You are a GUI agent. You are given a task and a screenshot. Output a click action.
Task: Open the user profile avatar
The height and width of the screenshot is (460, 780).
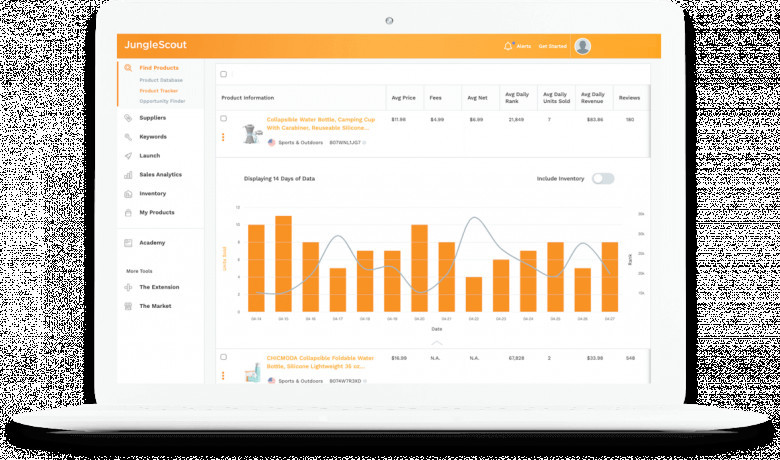(583, 46)
